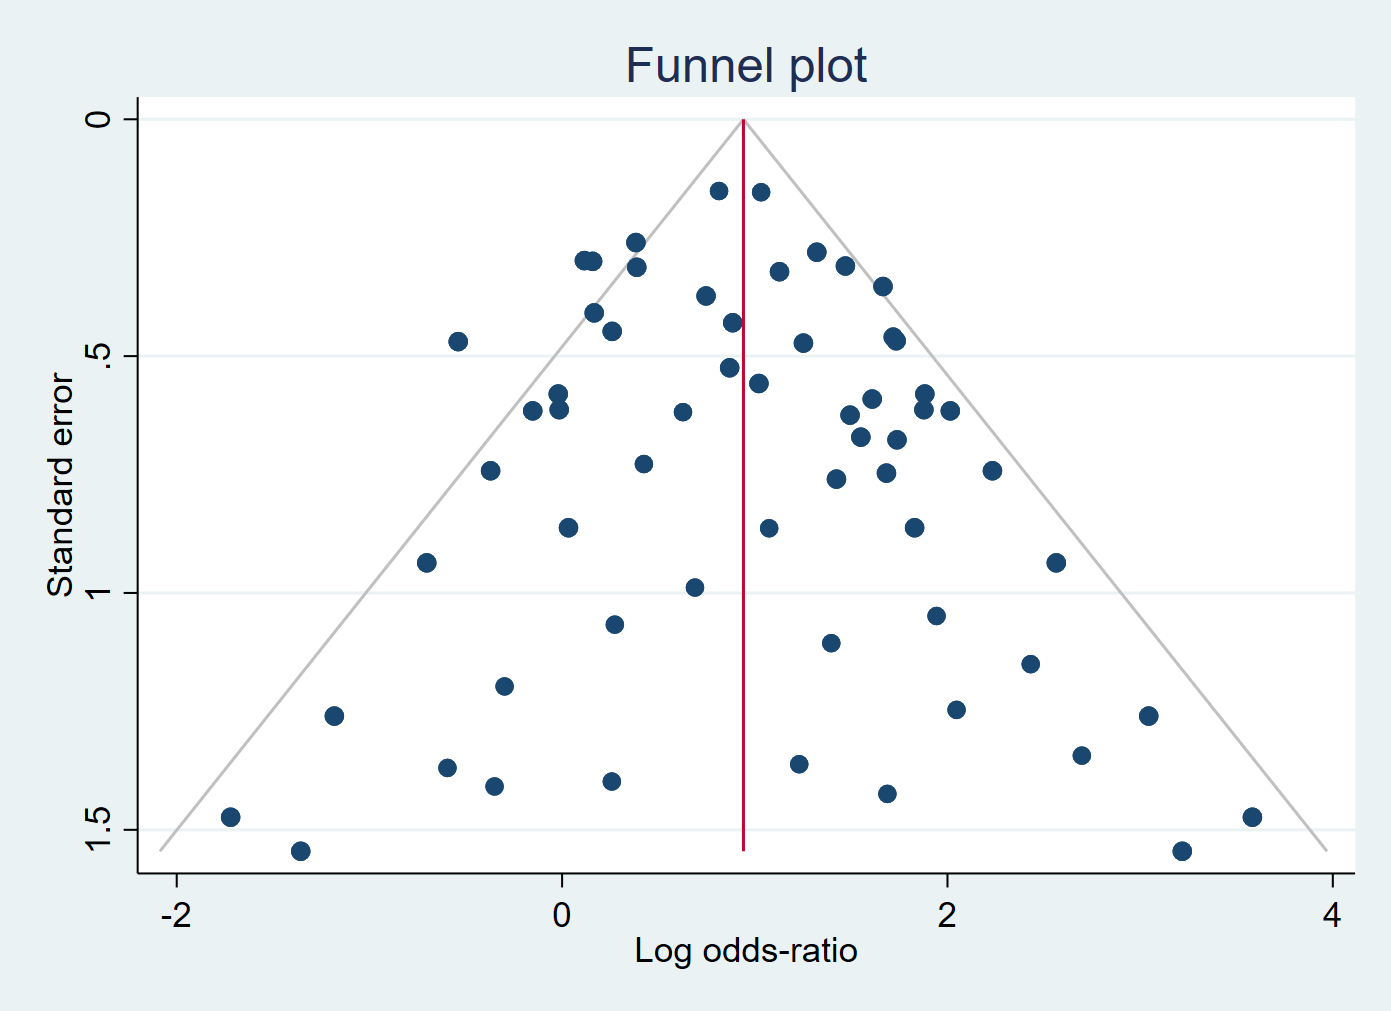Click the "2" tick label on x-axis
Screen dimensions: 1391x1011
tap(946, 915)
